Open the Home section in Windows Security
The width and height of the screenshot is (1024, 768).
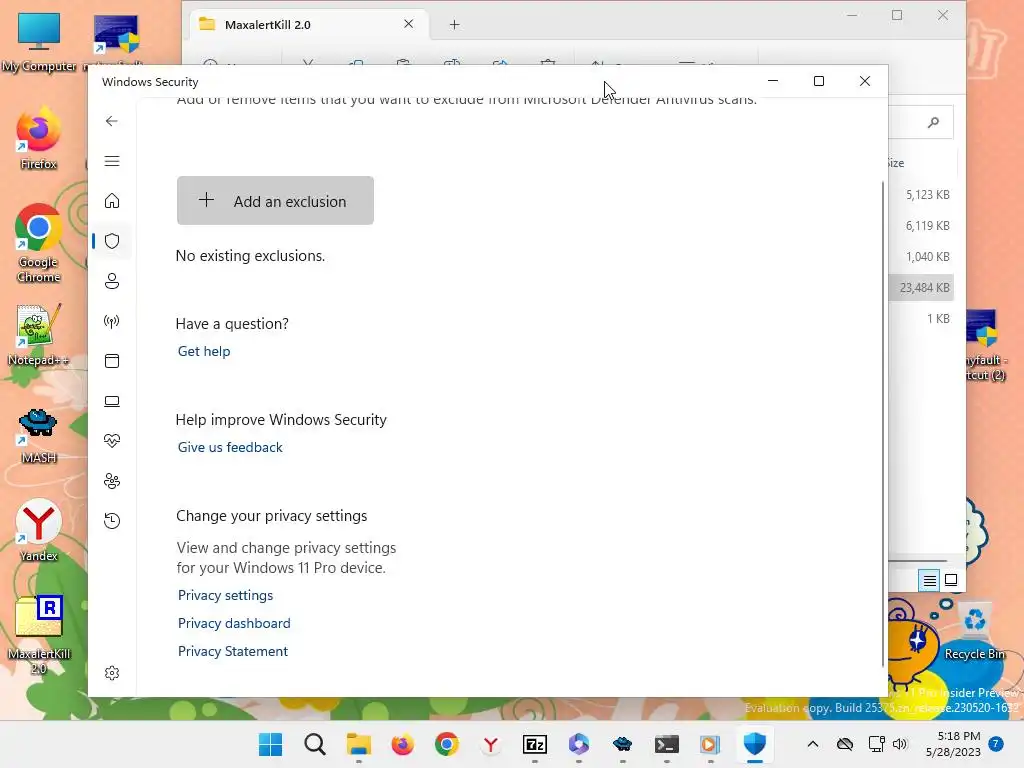tap(112, 200)
